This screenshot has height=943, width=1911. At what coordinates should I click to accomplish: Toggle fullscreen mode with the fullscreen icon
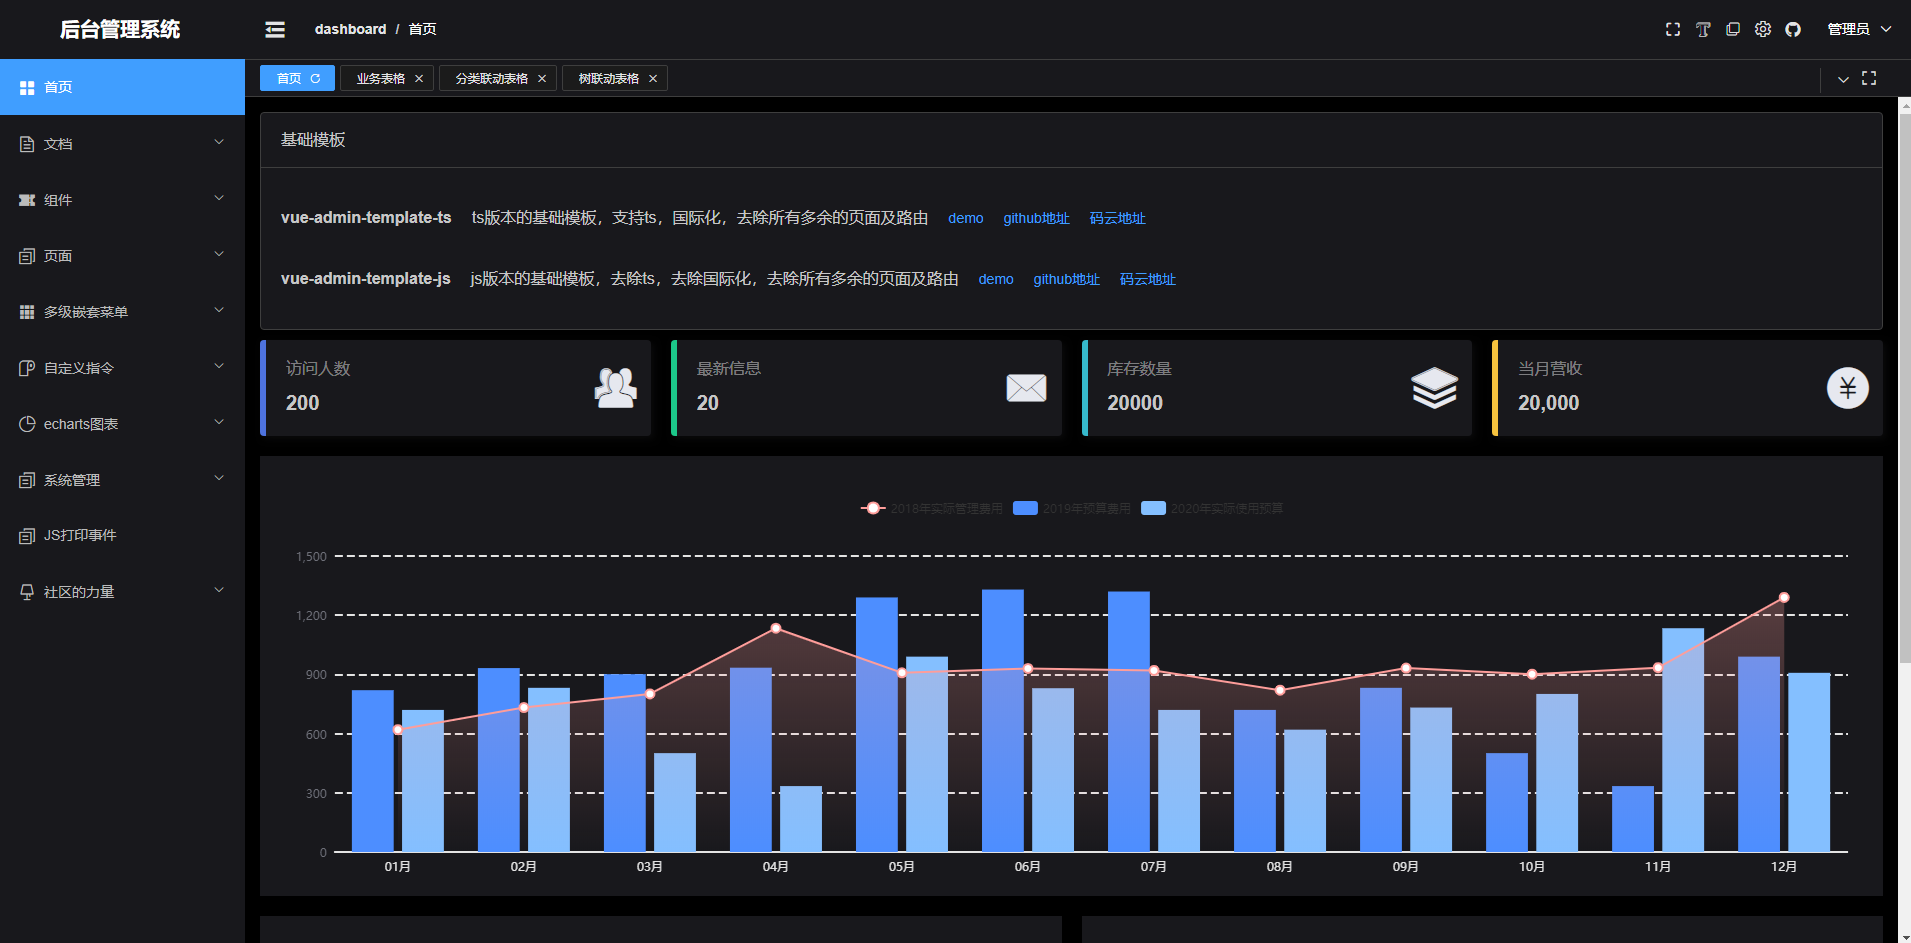pyautogui.click(x=1672, y=29)
